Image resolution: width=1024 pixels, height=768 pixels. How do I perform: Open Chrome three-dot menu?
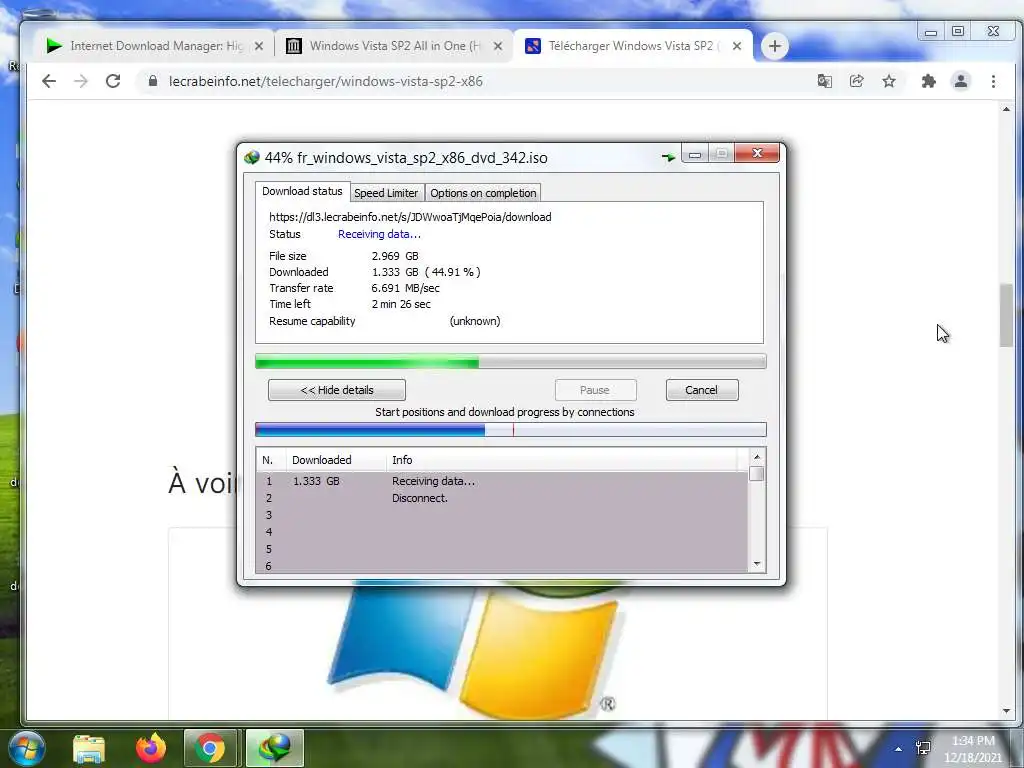pos(993,81)
